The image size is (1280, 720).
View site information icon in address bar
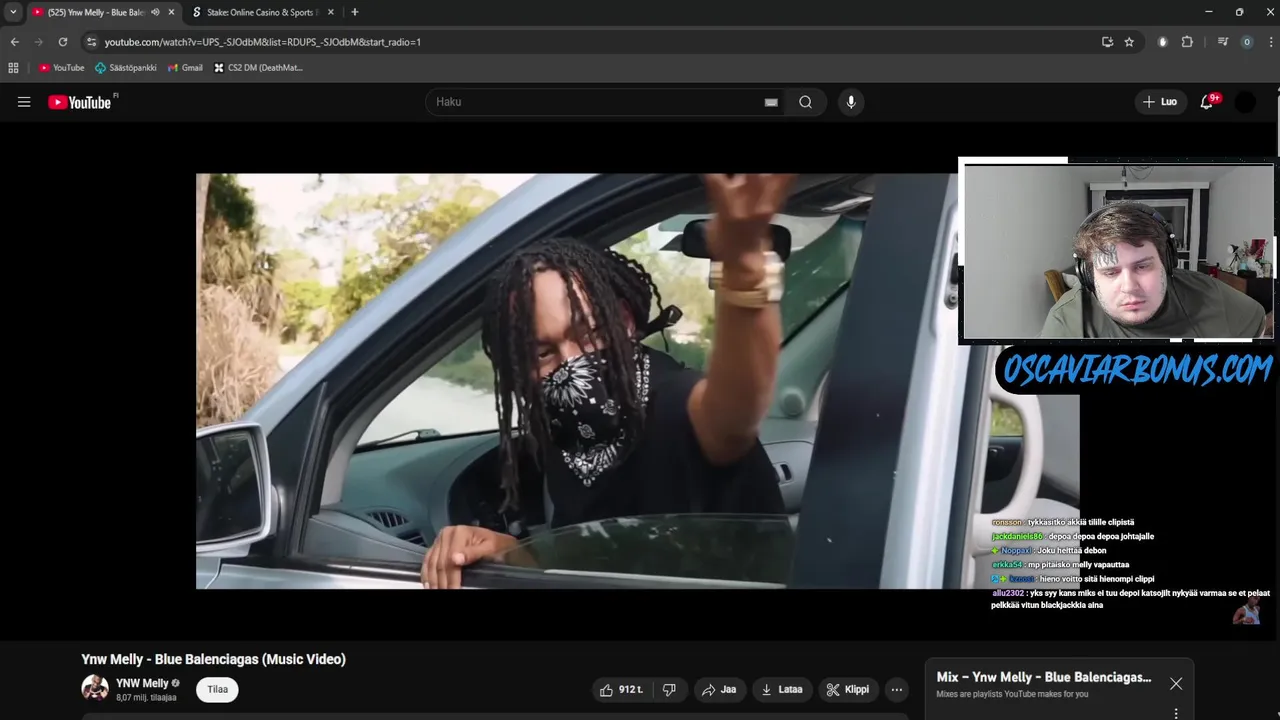pyautogui.click(x=91, y=42)
